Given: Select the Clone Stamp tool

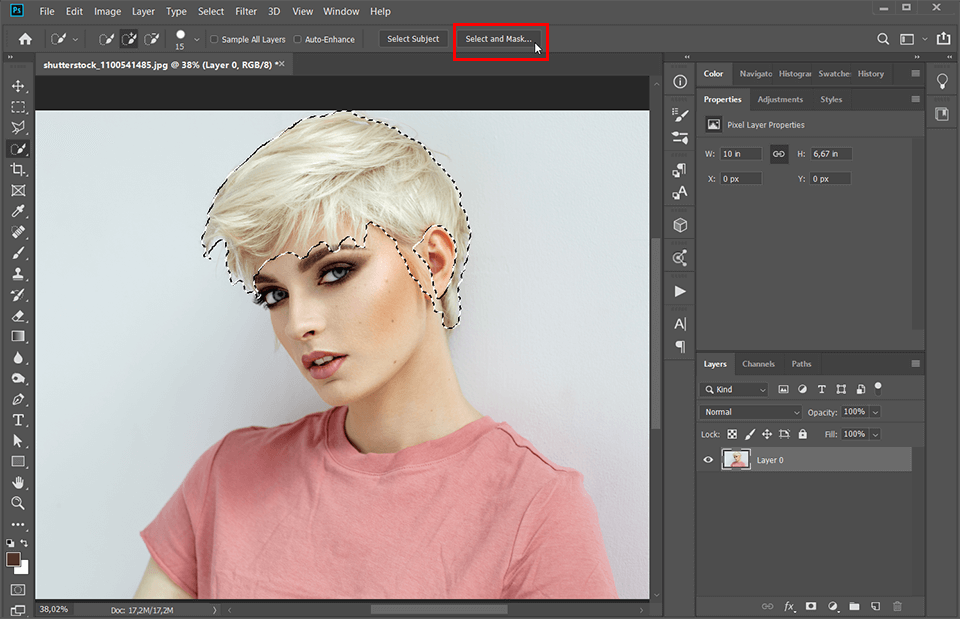Looking at the screenshot, I should (18, 273).
